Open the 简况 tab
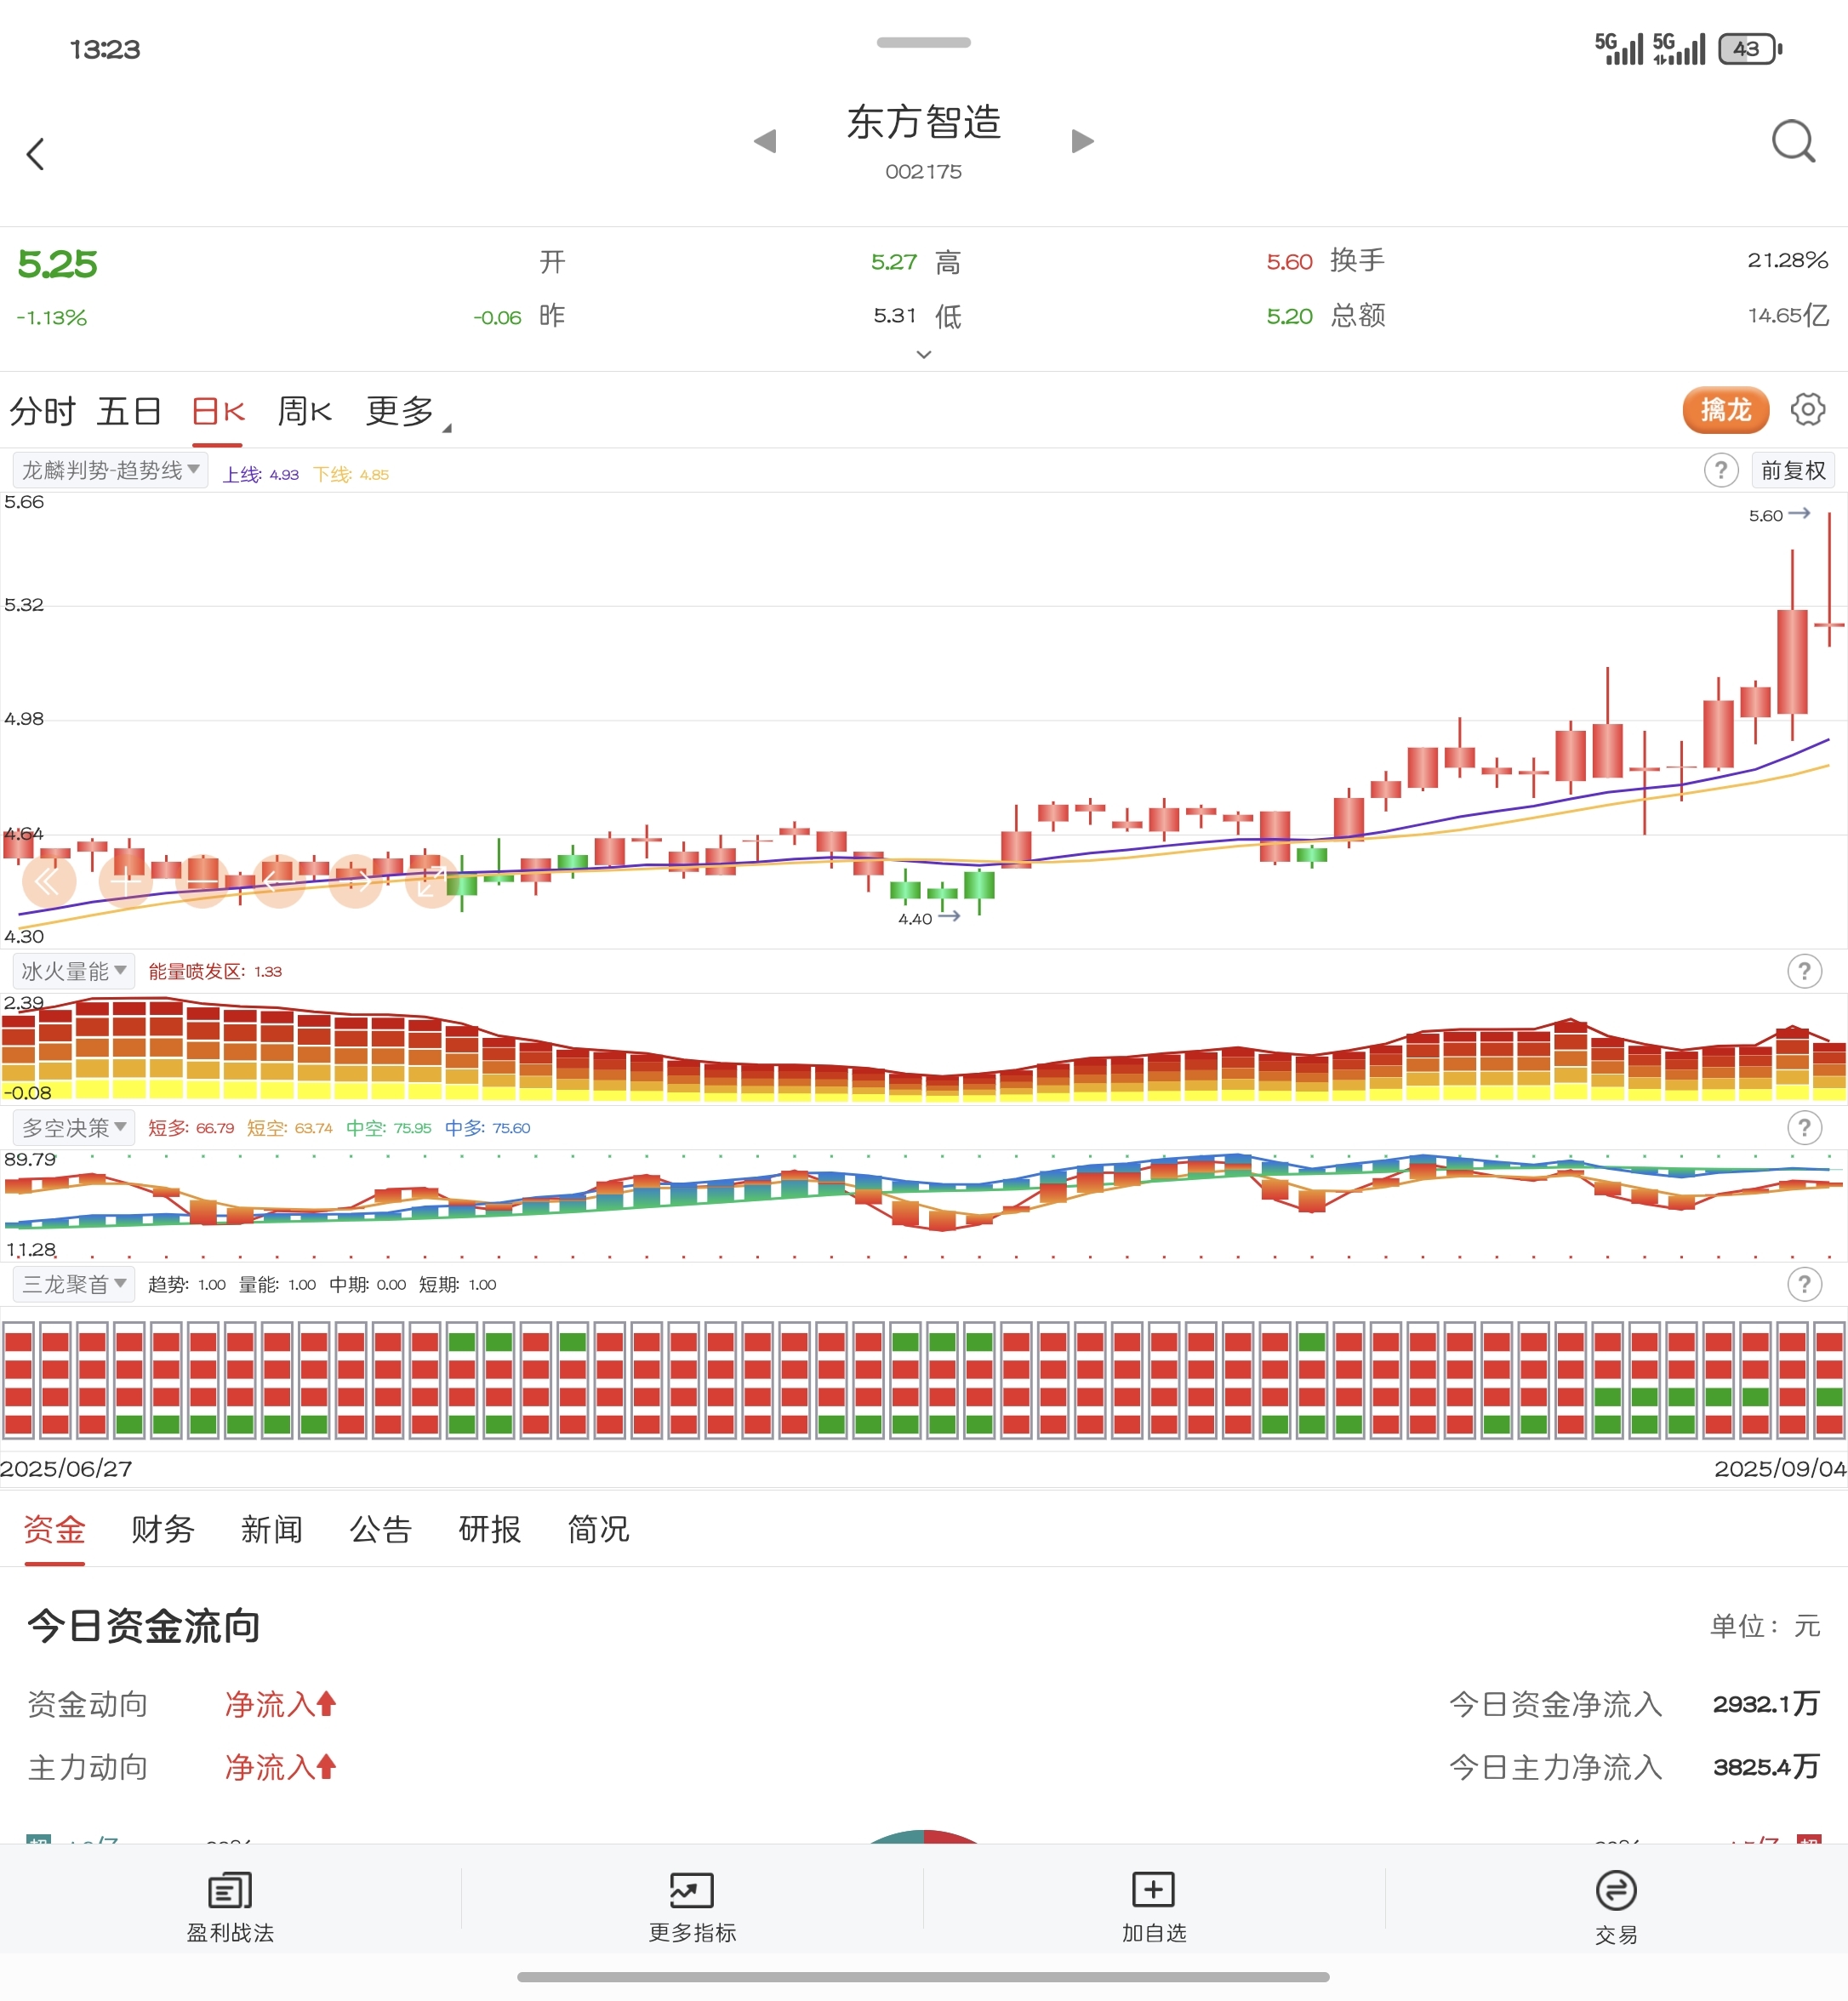1848x2001 pixels. coord(599,1529)
